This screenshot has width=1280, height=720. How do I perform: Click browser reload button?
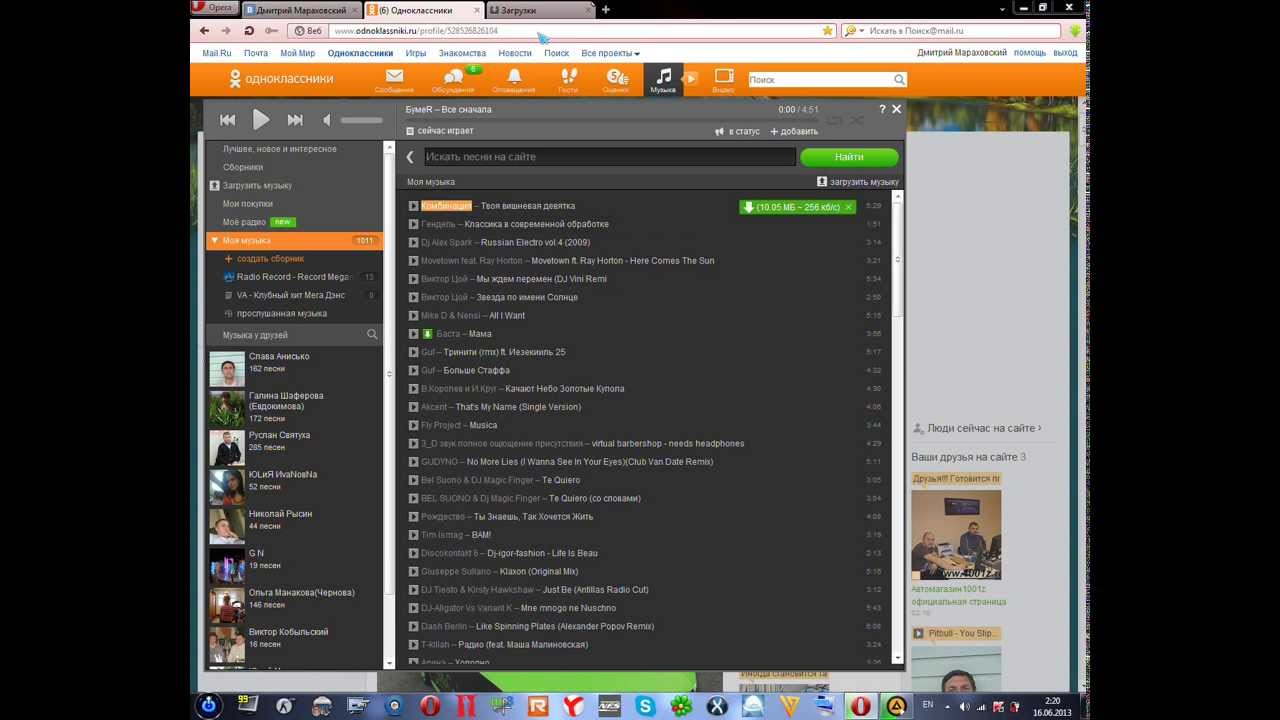248,31
